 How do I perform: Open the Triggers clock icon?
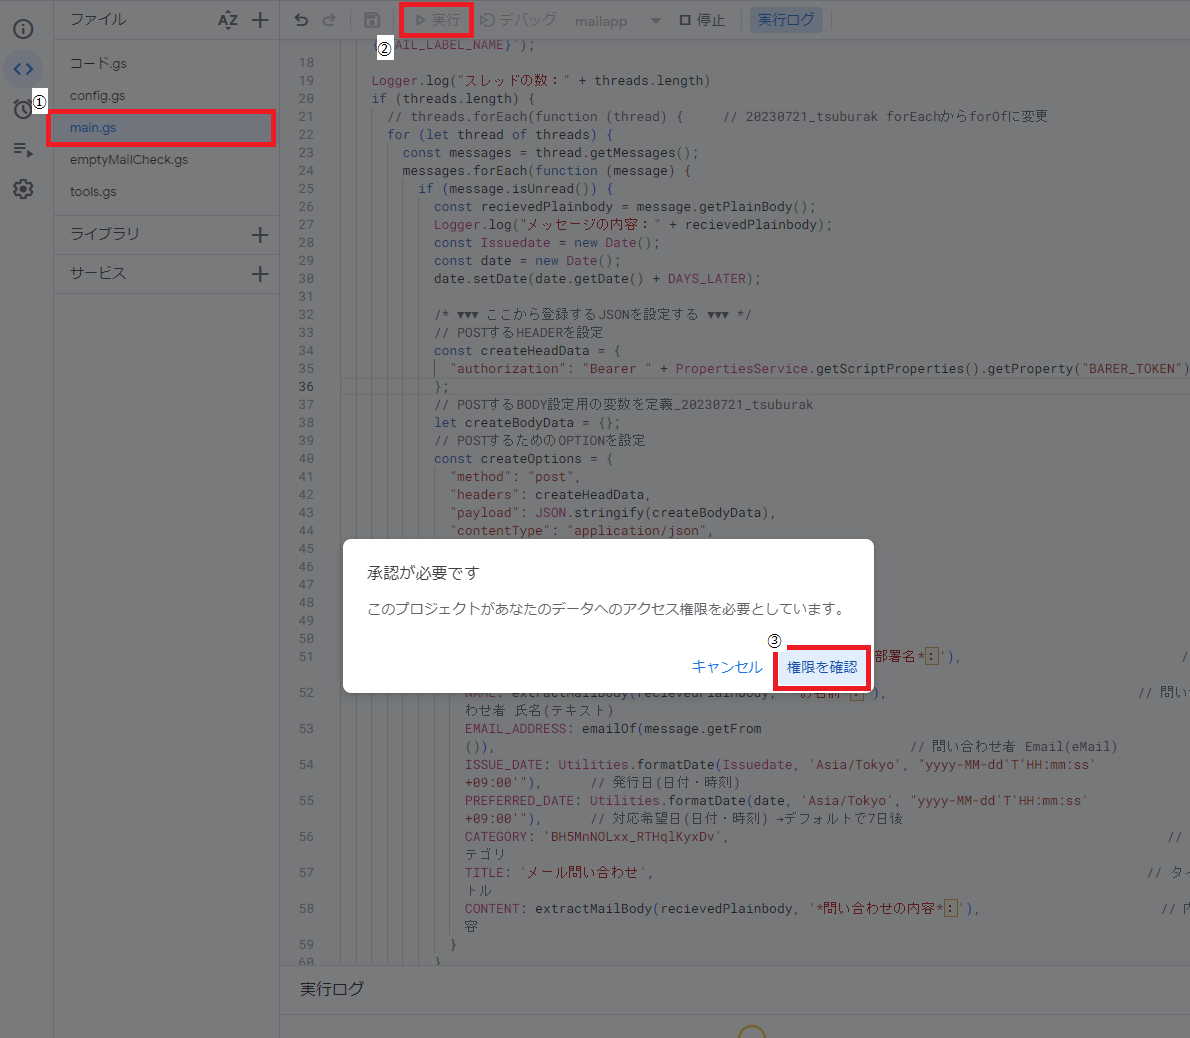22,109
